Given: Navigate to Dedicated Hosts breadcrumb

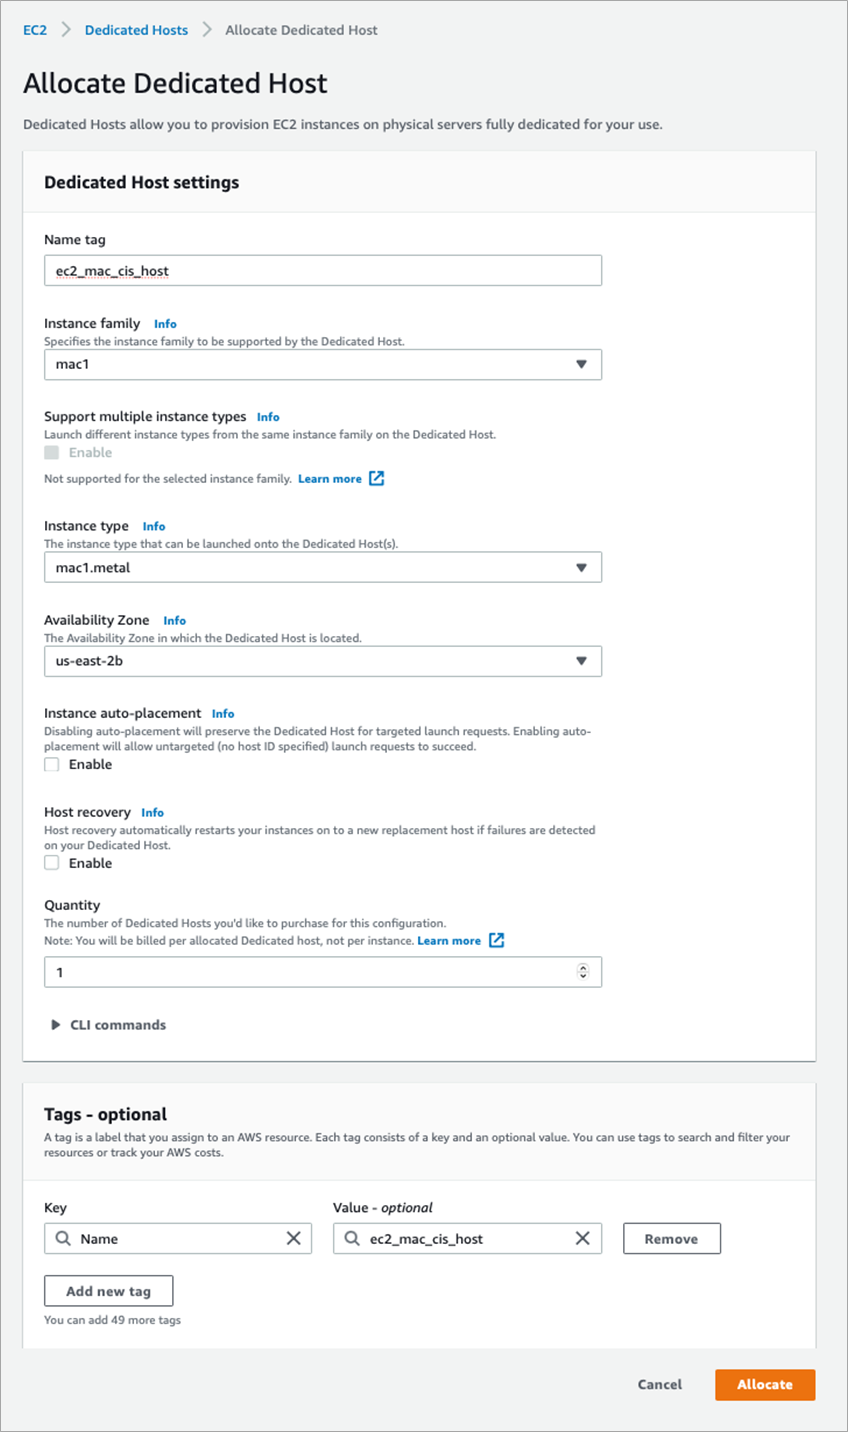Looking at the screenshot, I should (136, 30).
